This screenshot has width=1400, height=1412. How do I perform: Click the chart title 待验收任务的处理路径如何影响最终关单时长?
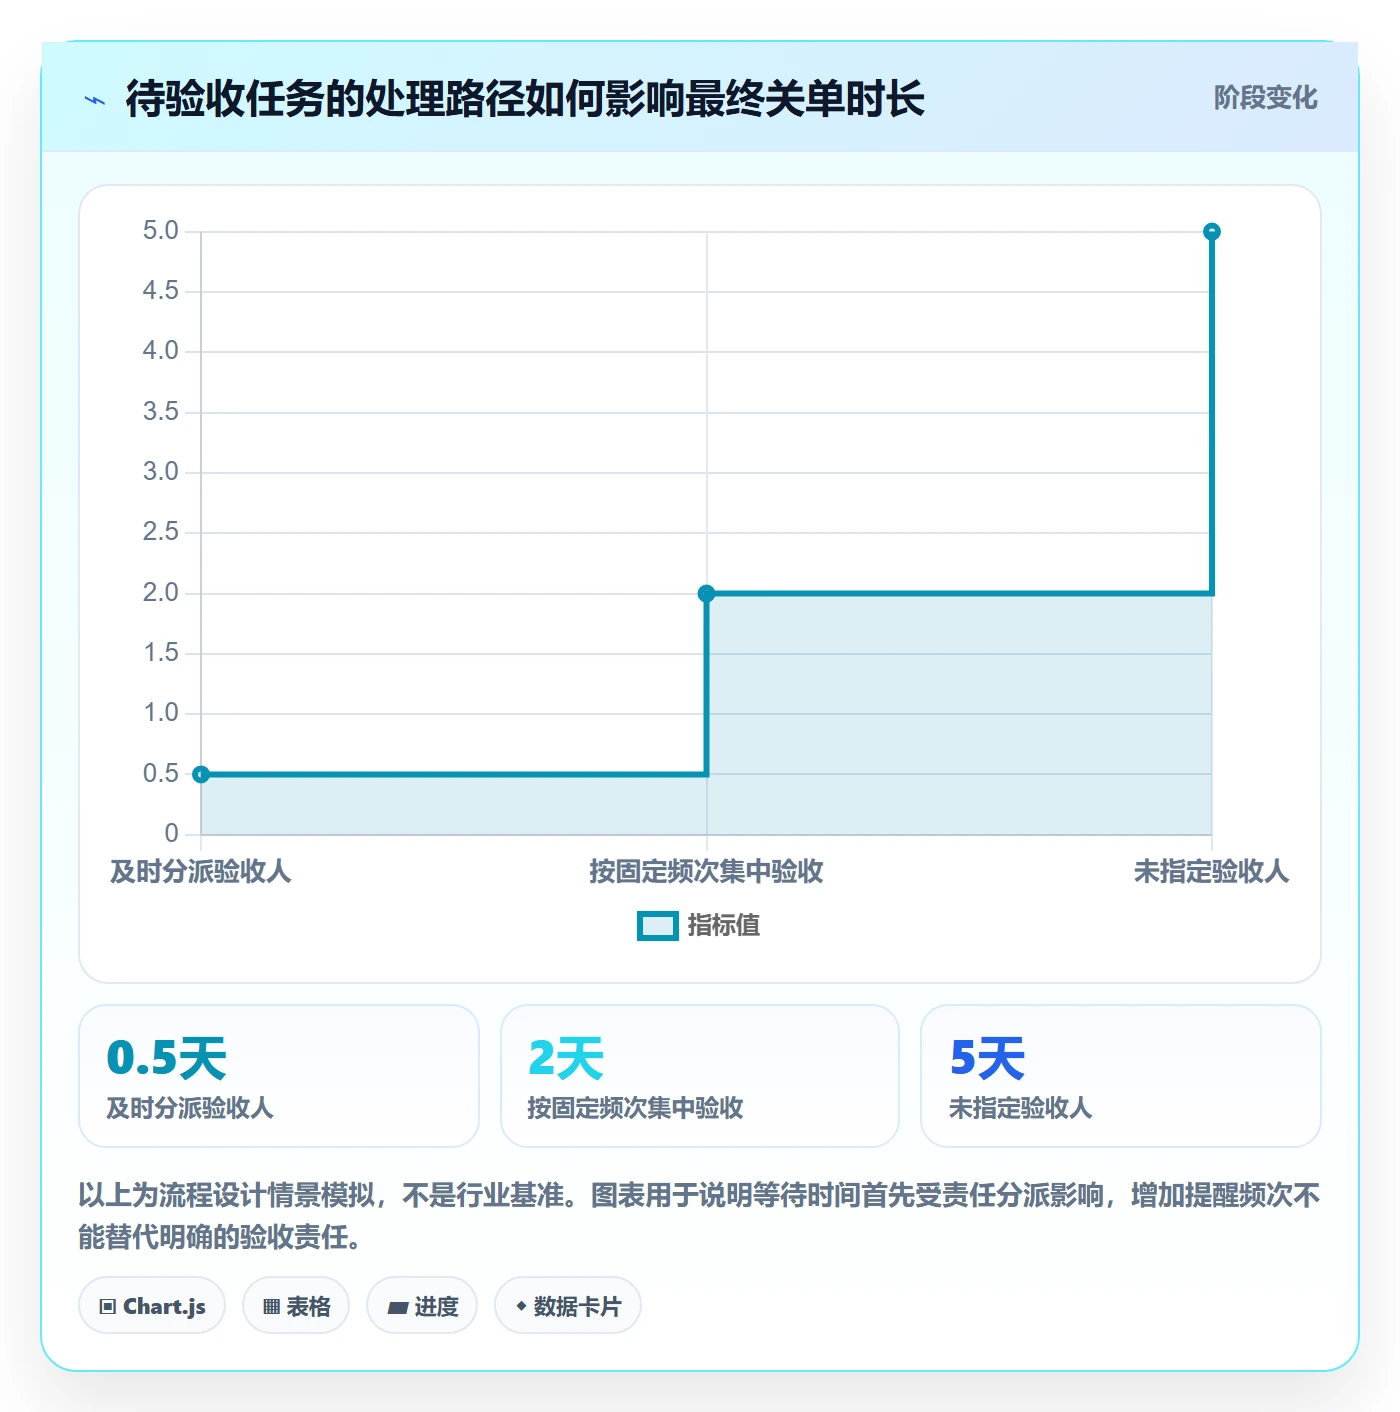[525, 99]
